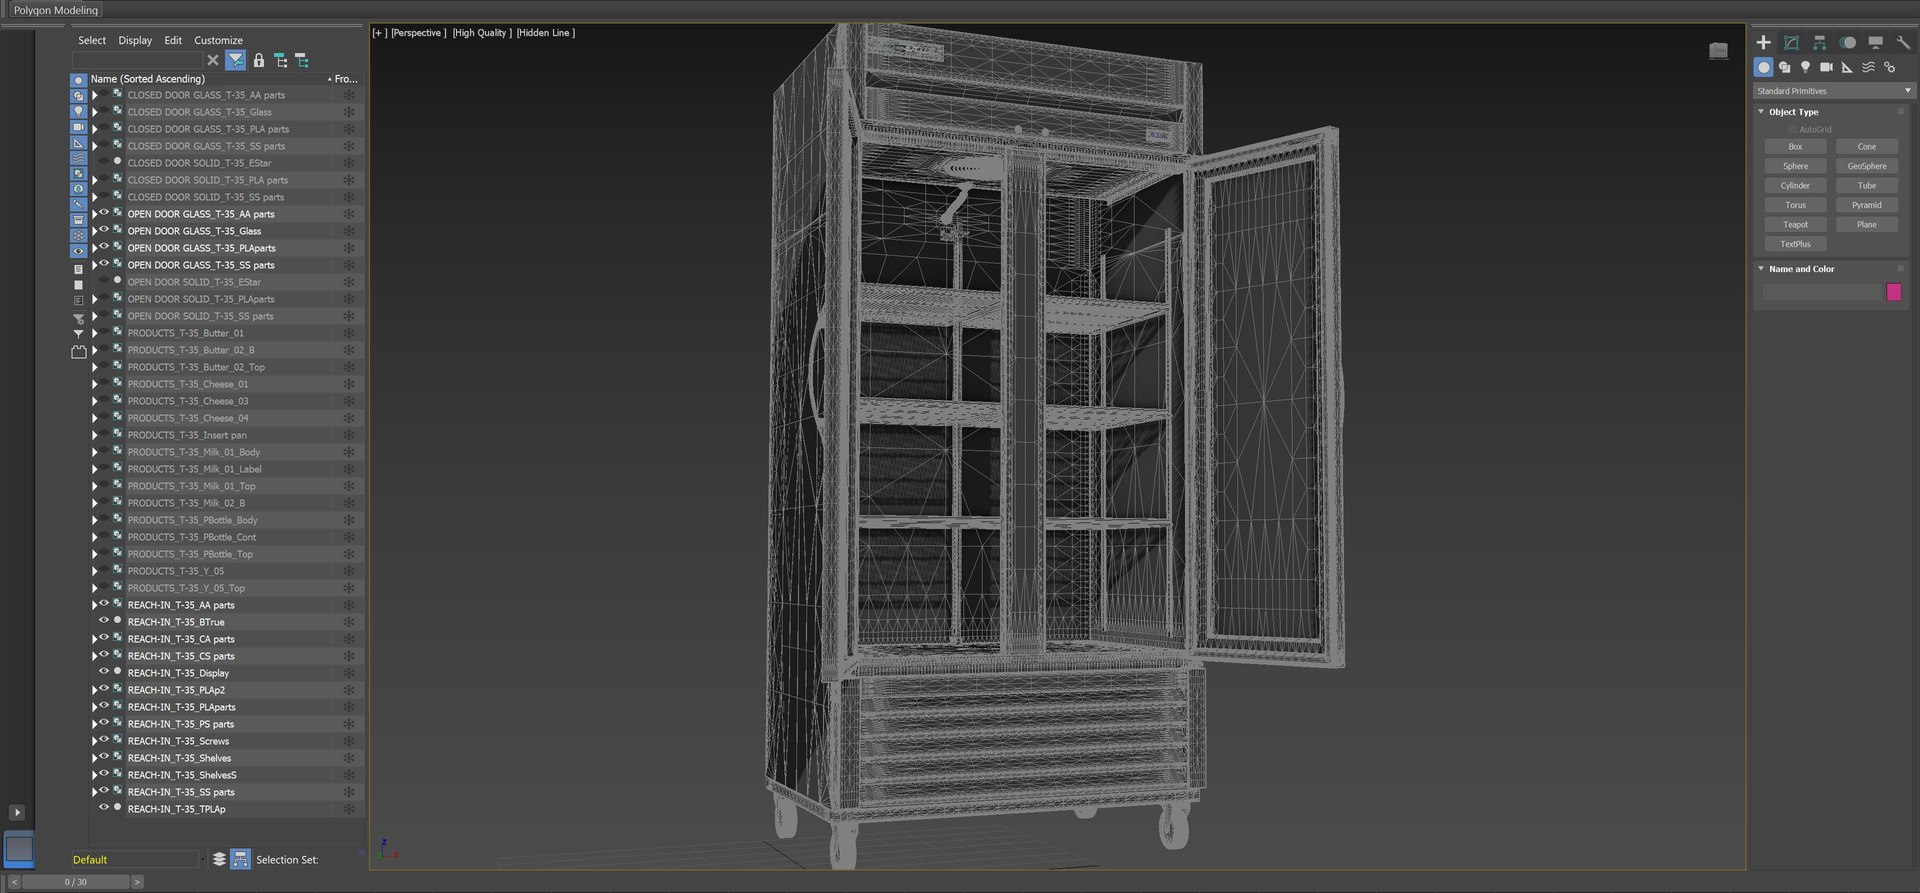Click the Scene Explorer search field

pyautogui.click(x=137, y=60)
